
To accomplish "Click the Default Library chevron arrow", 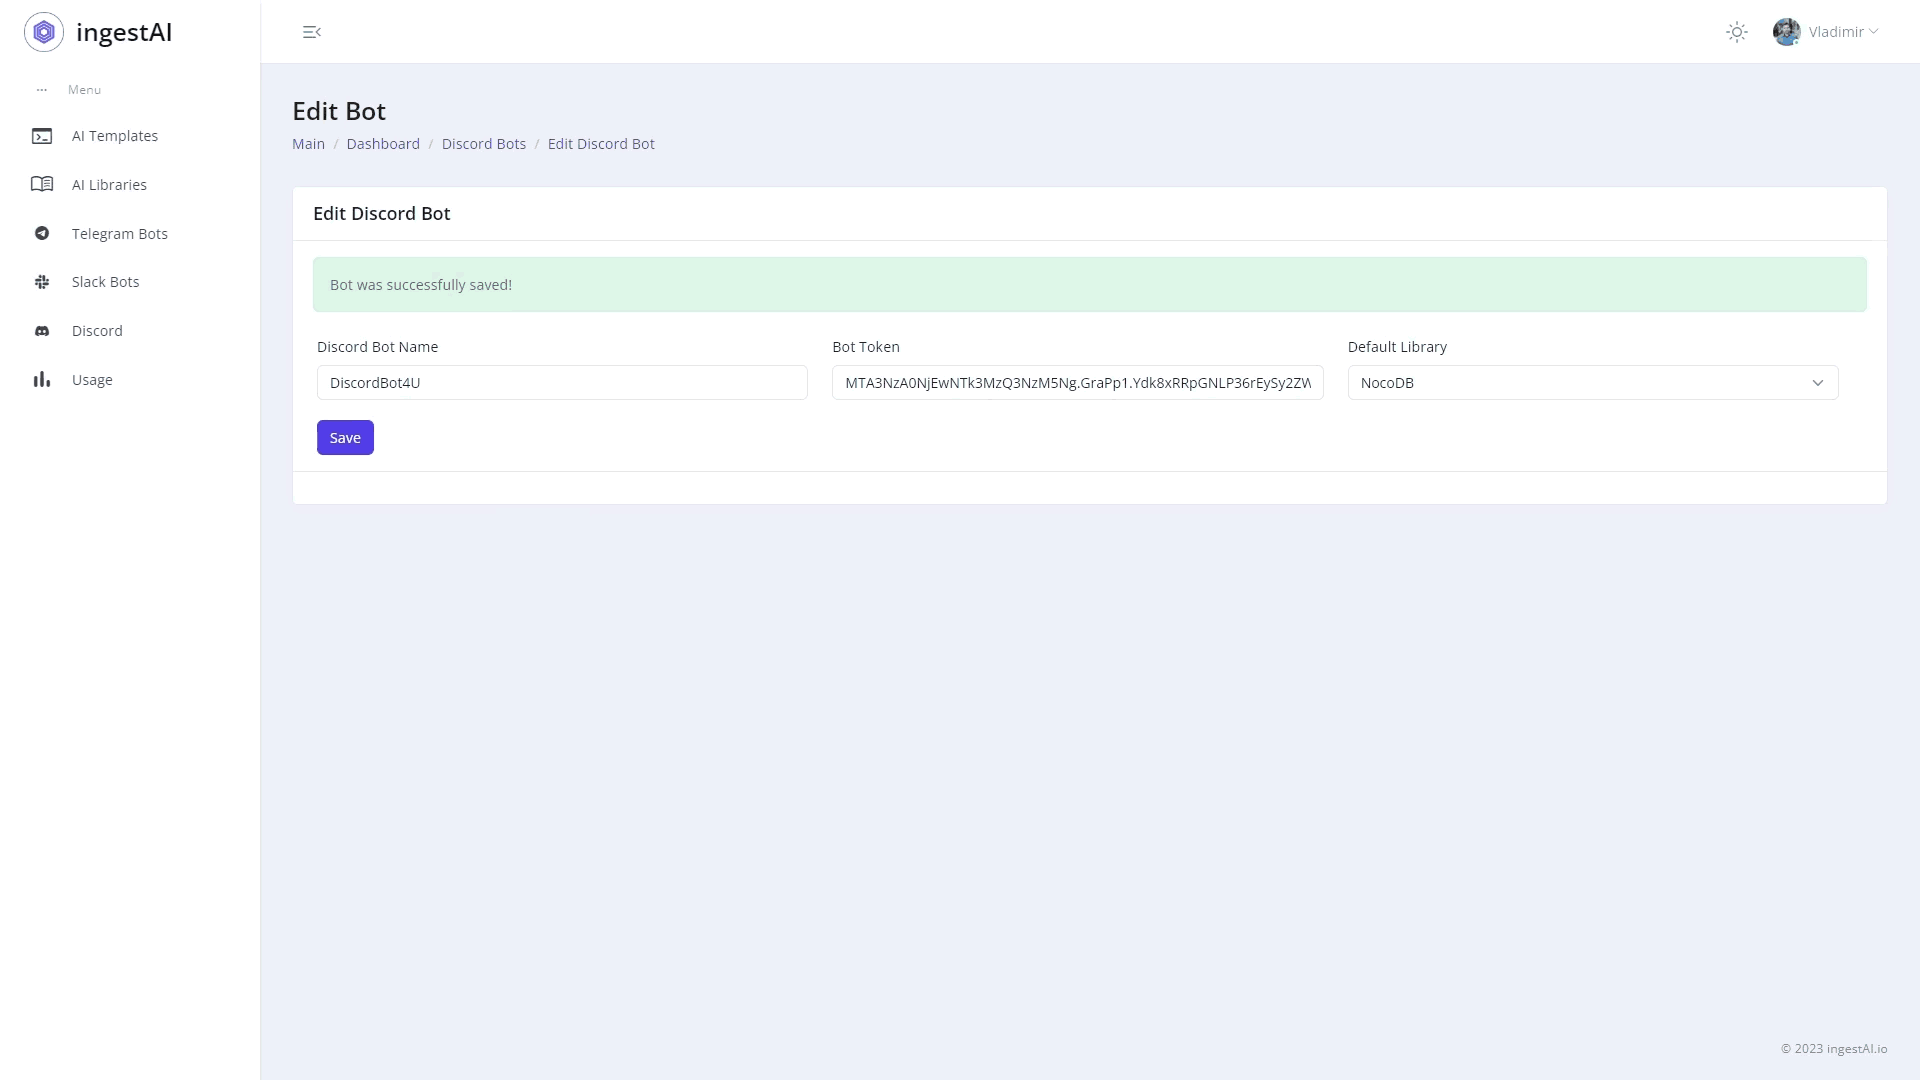I will pyautogui.click(x=1818, y=383).
